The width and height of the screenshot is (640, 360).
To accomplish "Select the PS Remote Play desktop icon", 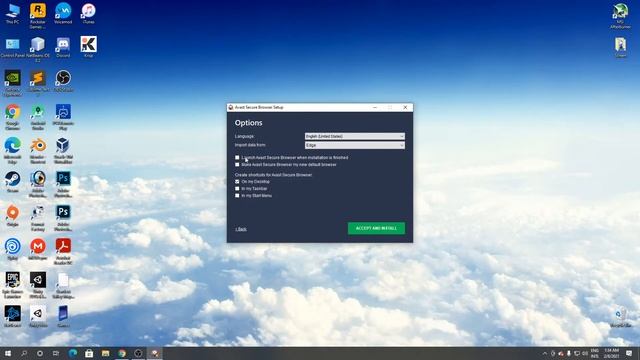I will click(x=63, y=117).
